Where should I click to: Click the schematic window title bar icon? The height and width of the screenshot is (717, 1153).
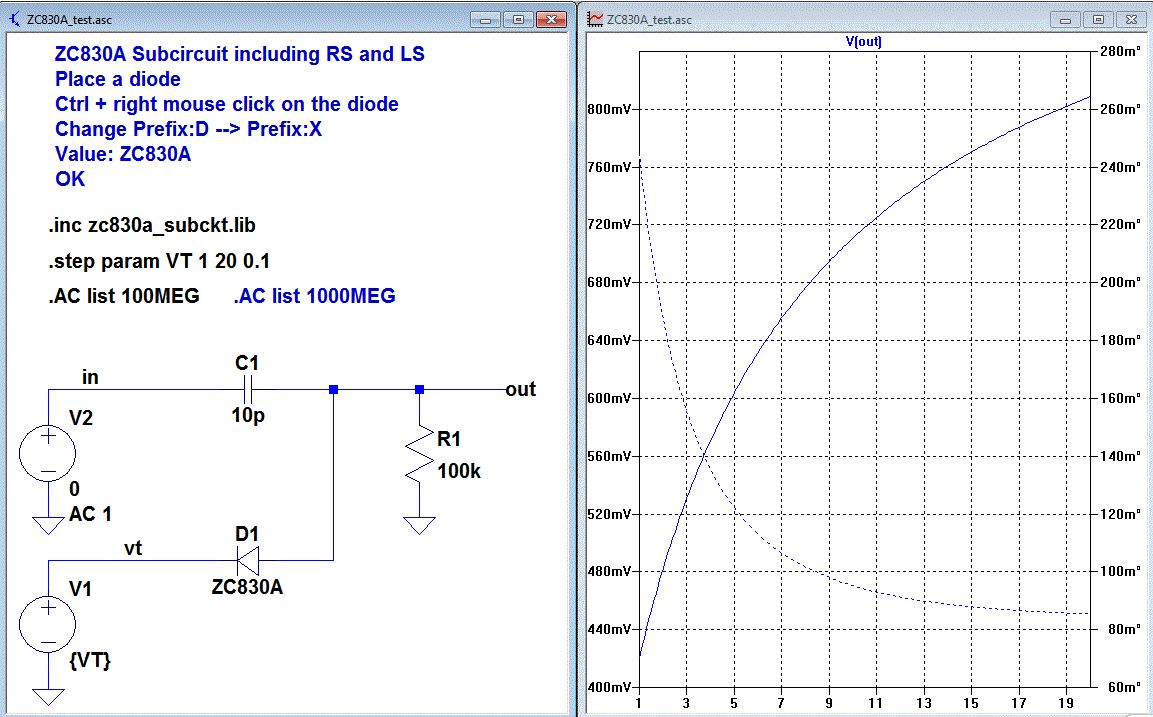pyautogui.click(x=13, y=19)
